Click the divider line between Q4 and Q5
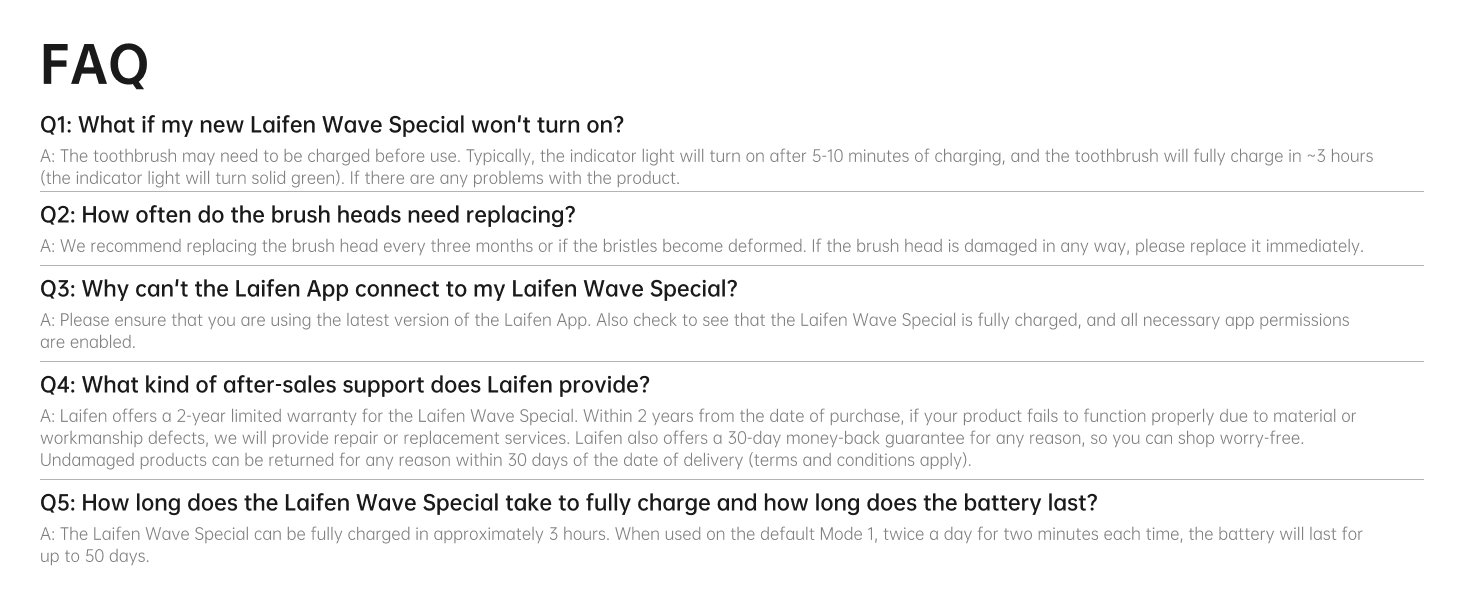The width and height of the screenshot is (1464, 600). (731, 479)
